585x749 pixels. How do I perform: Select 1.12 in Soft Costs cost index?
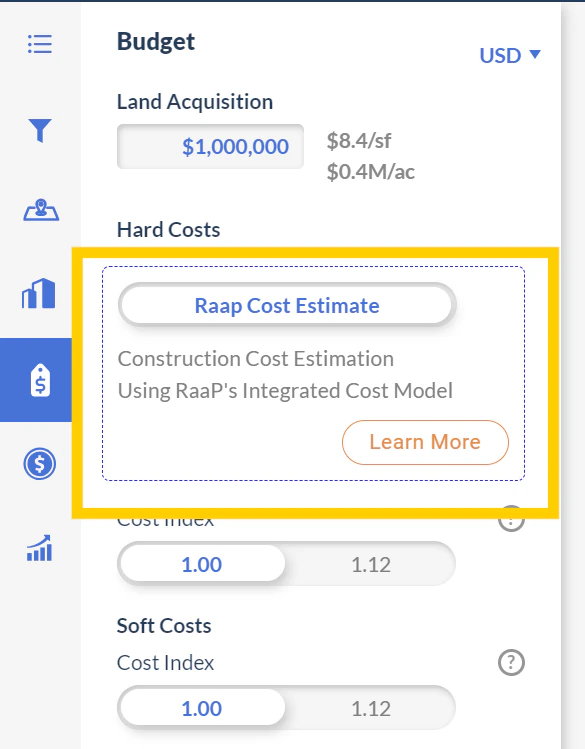point(371,708)
